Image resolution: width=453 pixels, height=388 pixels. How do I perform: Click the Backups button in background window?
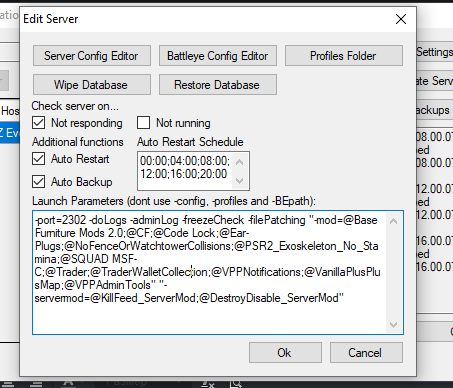[434, 110]
